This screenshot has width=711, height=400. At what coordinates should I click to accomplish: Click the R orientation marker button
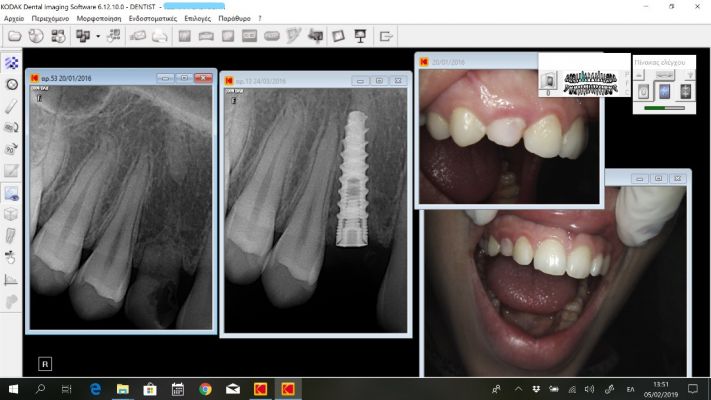[x=45, y=364]
